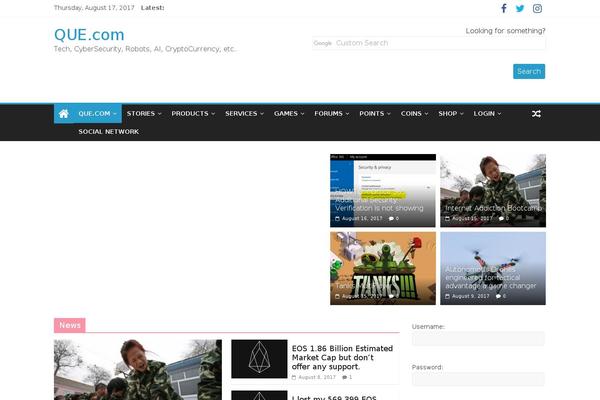Click the August 8, 2017 article date

317,377
